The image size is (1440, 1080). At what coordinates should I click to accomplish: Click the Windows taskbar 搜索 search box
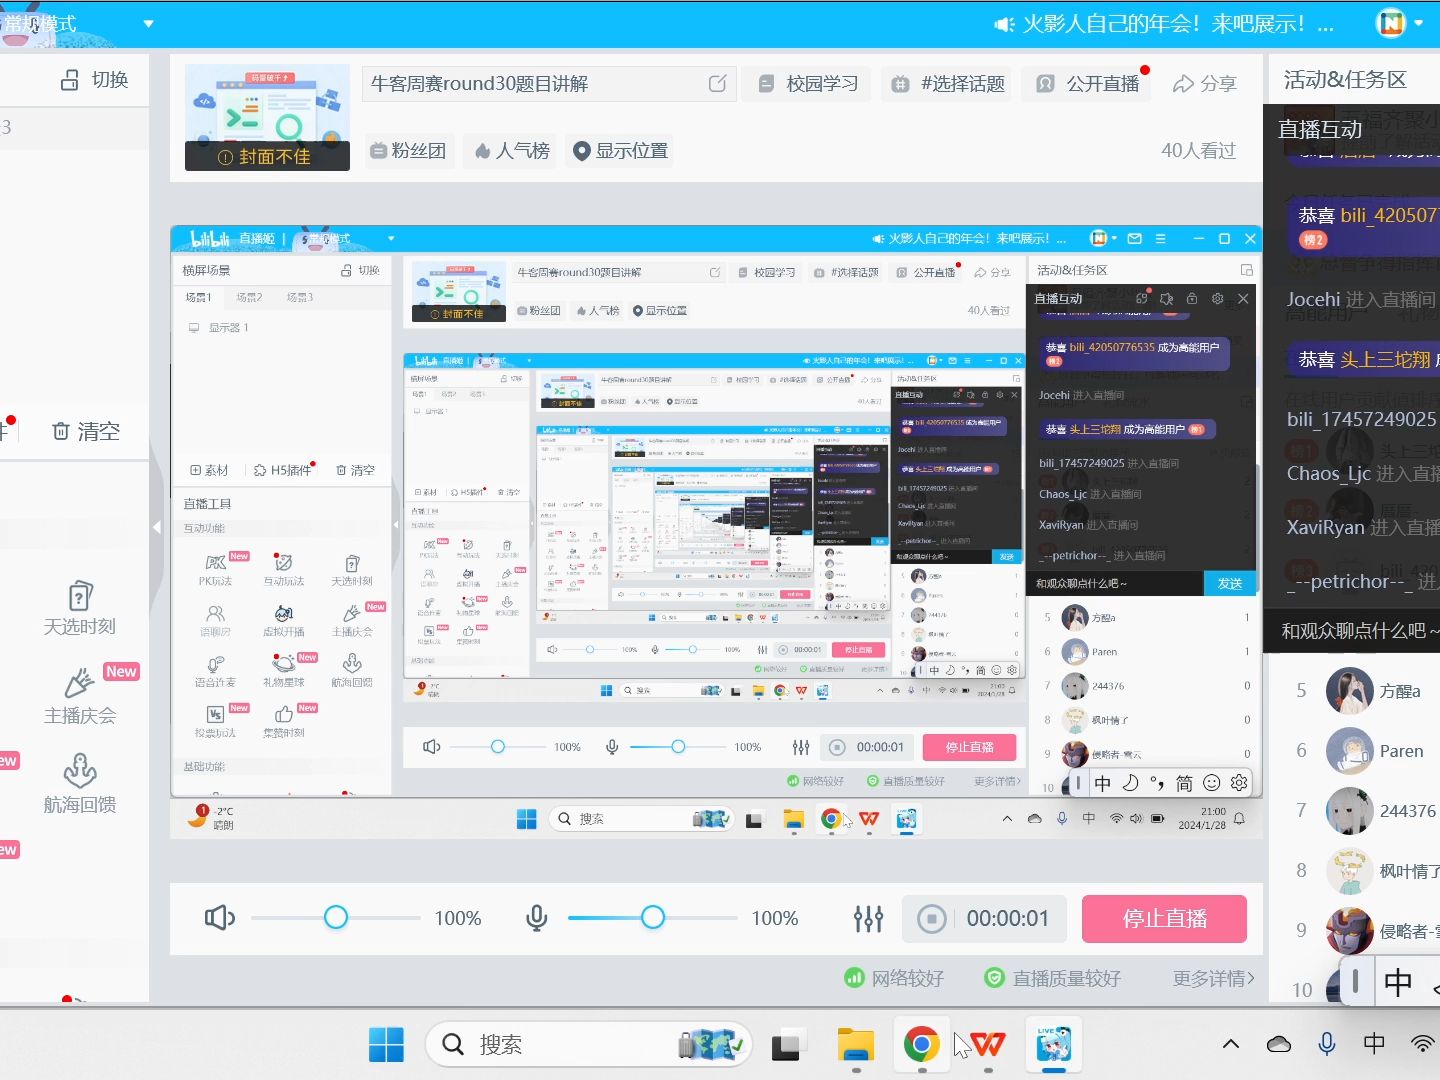[x=589, y=1045]
